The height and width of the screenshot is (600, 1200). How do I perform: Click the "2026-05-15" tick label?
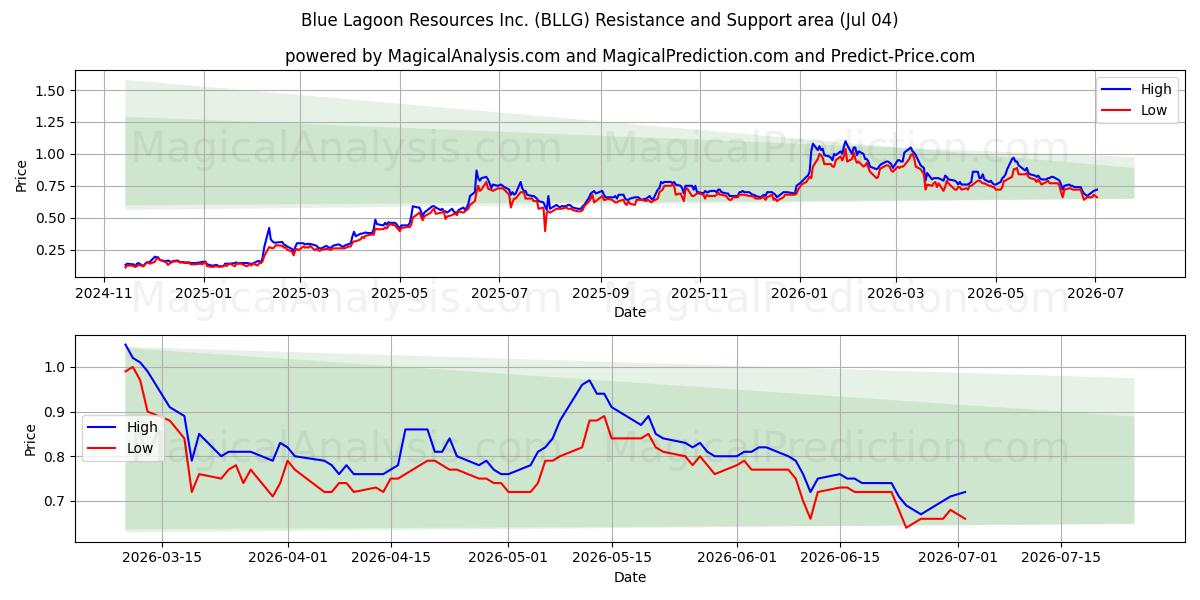tap(611, 558)
